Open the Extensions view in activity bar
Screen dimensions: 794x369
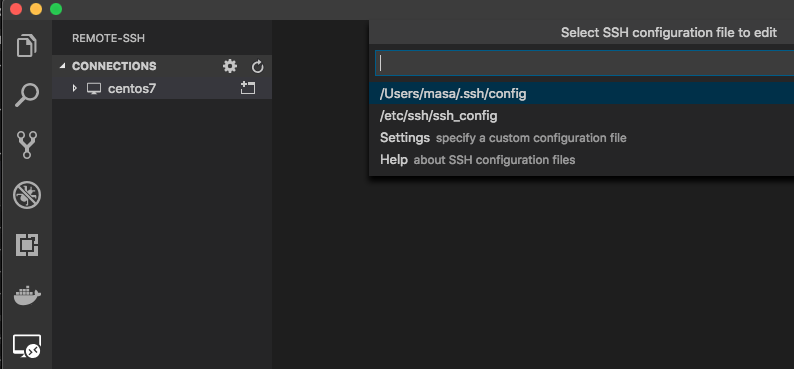[27, 245]
